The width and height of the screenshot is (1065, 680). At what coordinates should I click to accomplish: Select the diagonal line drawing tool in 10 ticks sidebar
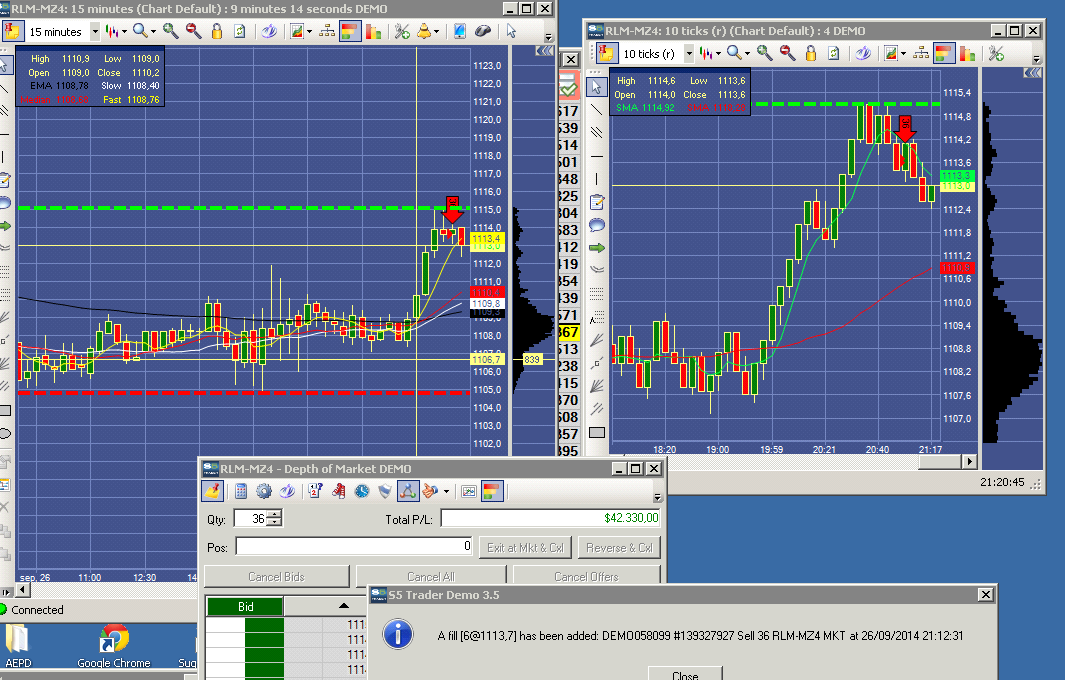(596, 109)
